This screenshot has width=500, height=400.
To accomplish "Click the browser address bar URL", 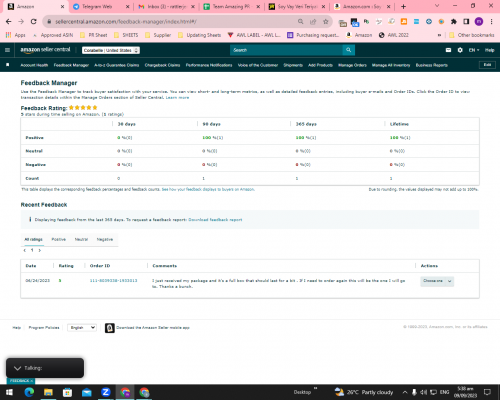I will (x=126, y=22).
